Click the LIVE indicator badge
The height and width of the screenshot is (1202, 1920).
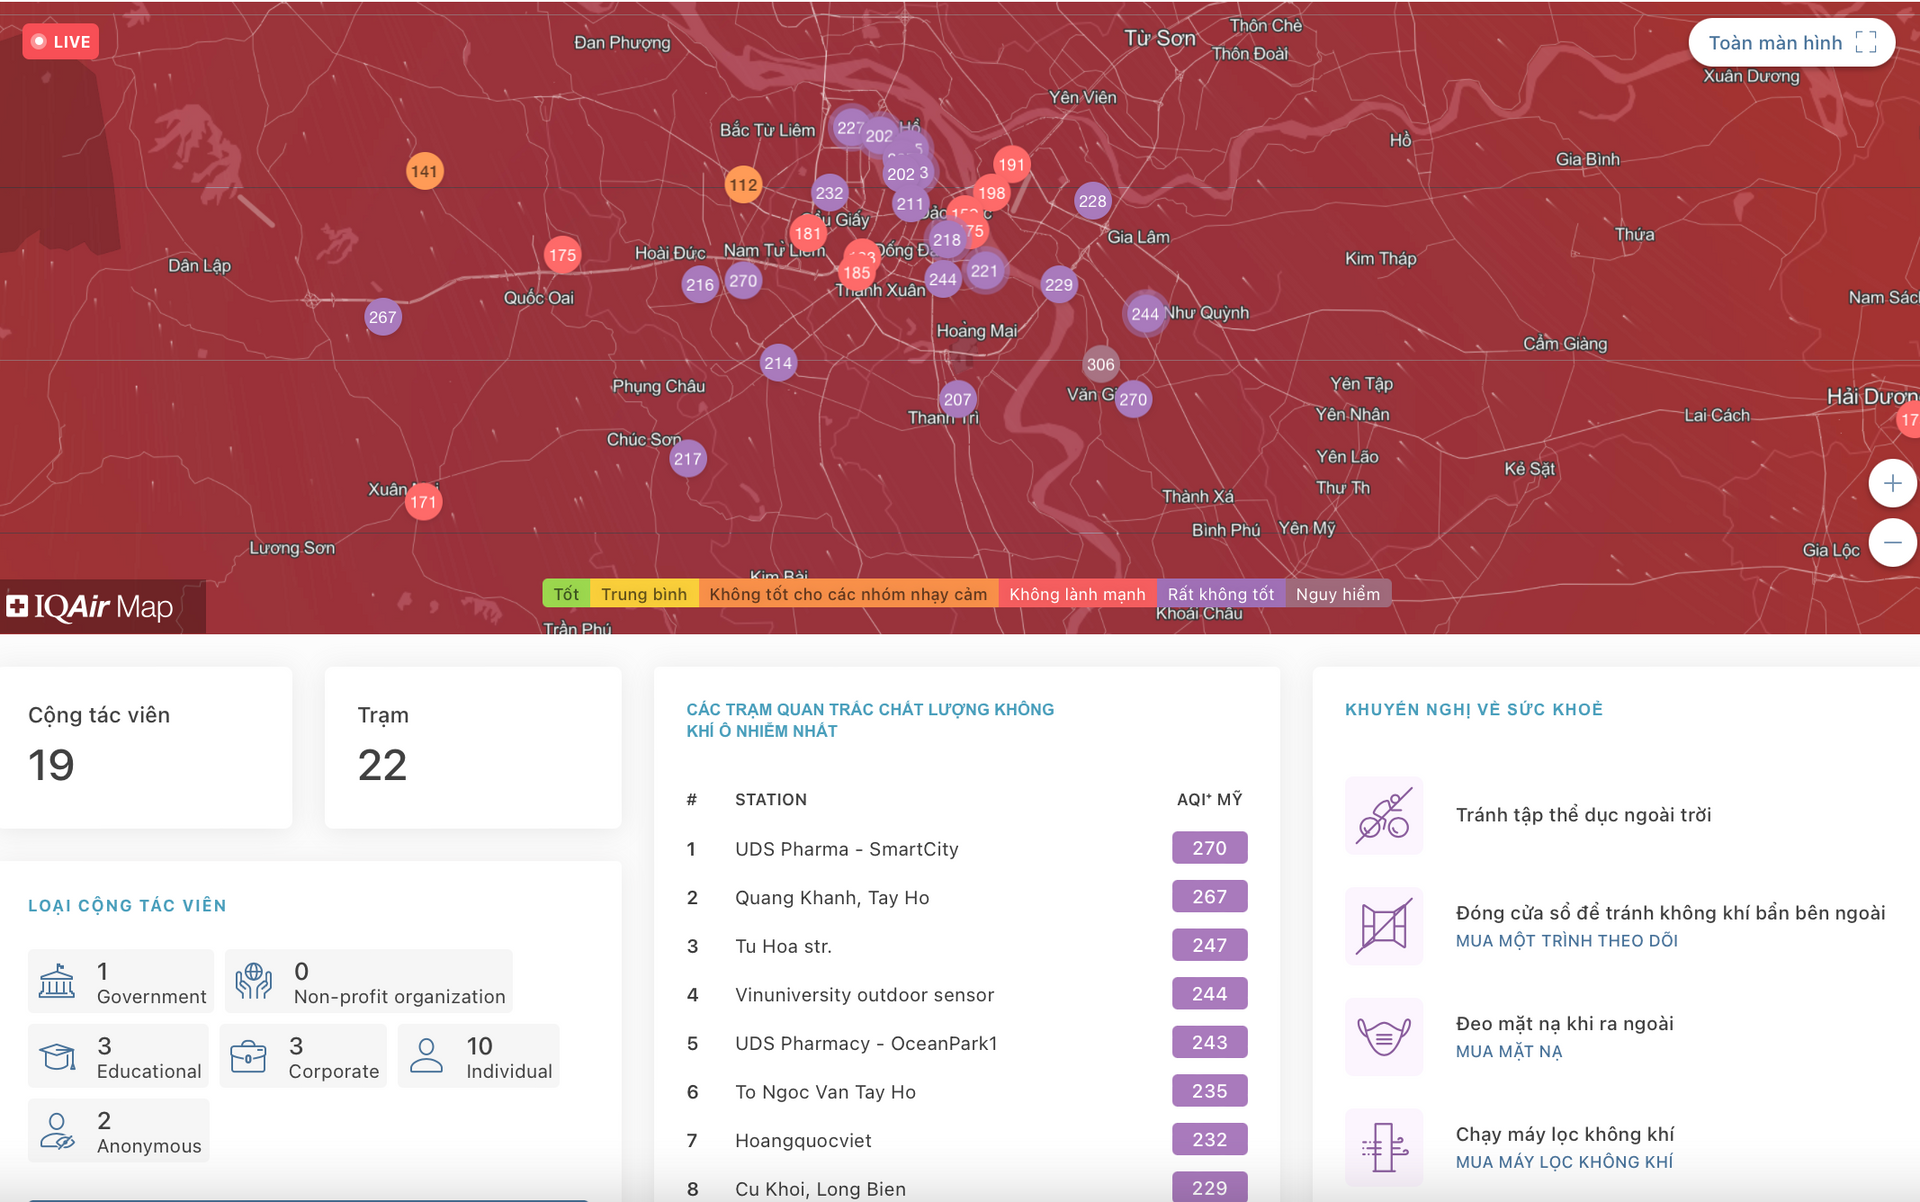61,42
